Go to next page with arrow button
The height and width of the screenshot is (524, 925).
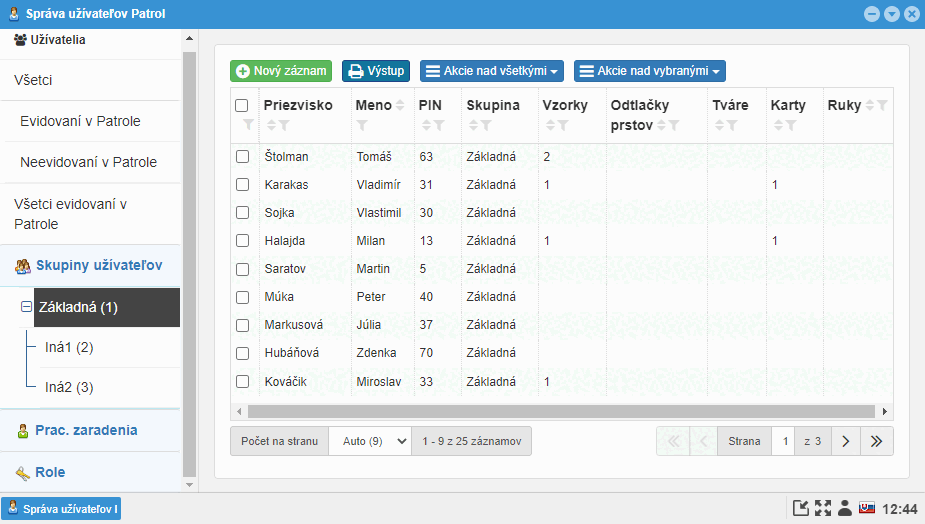[x=846, y=441]
